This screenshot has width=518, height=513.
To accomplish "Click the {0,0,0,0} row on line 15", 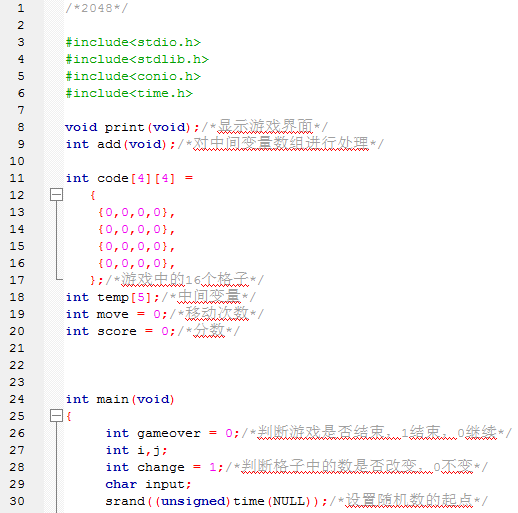I will pyautogui.click(x=136, y=246).
